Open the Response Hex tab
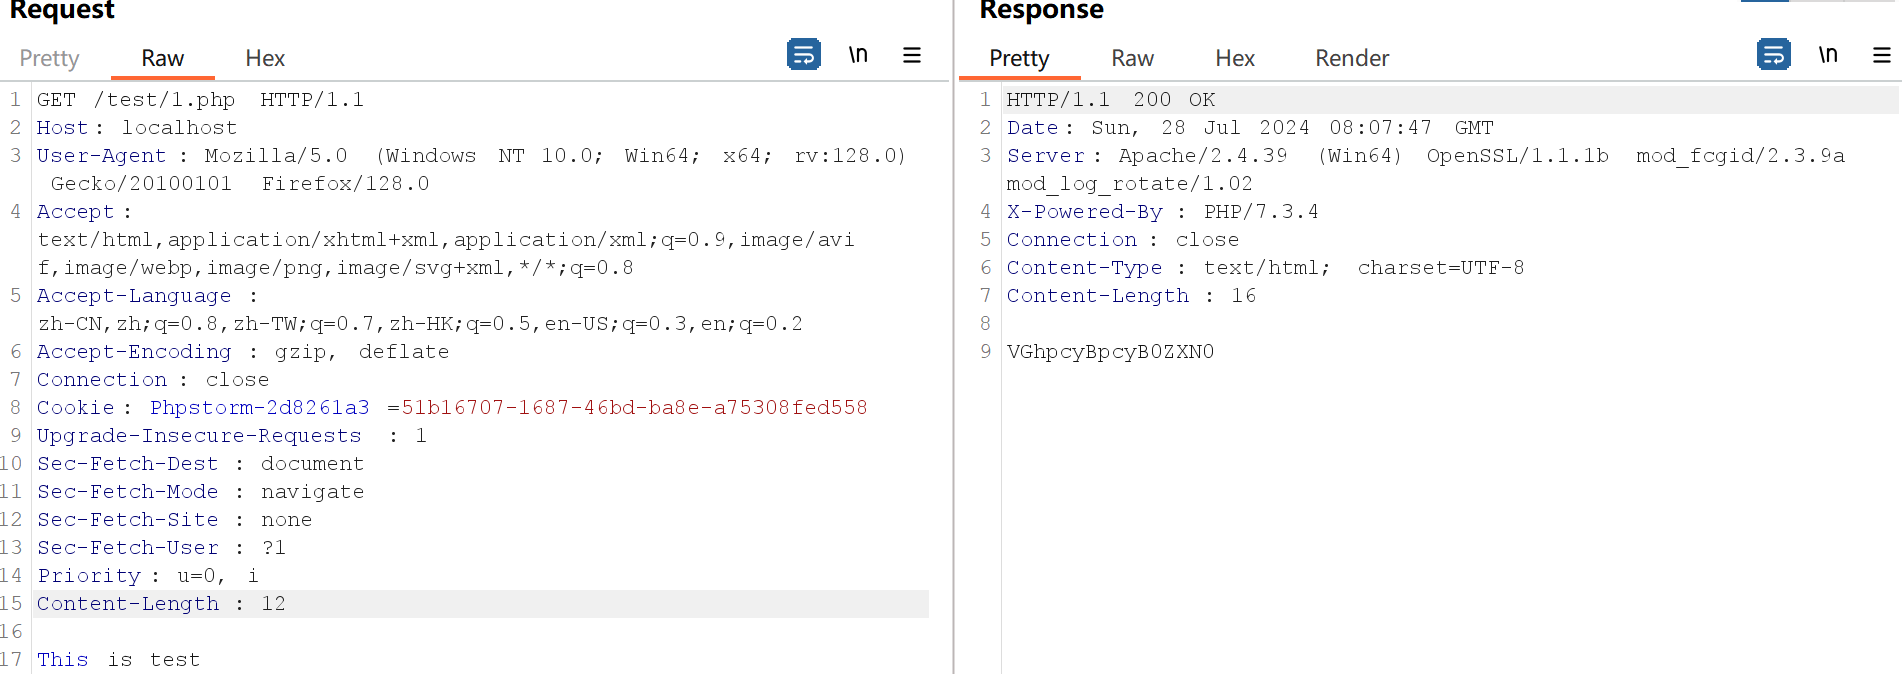 1234,58
